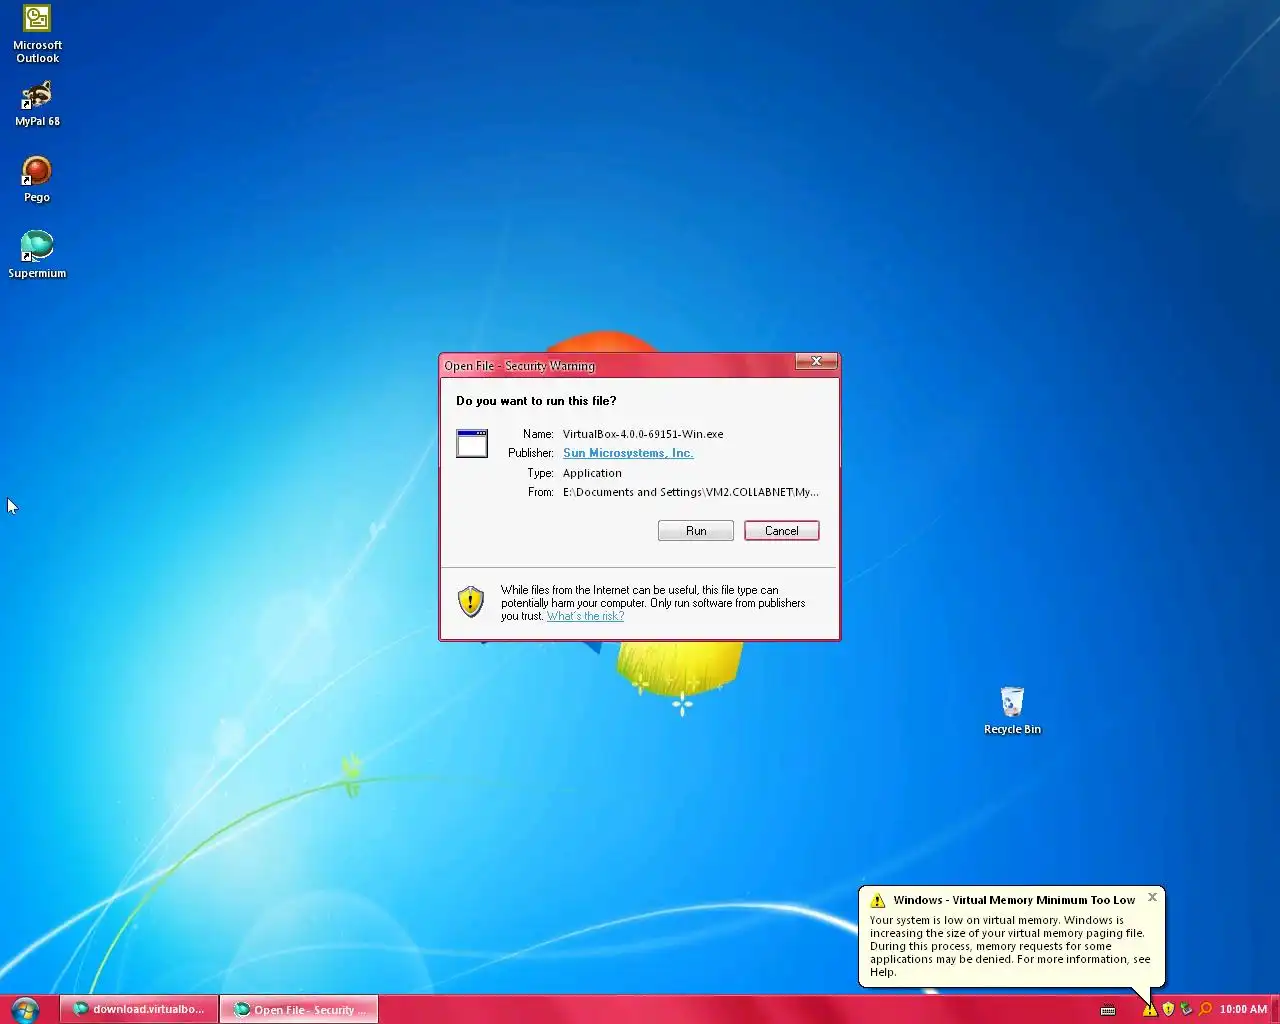Click the "Do you want to run this file?" heading

click(x=536, y=401)
